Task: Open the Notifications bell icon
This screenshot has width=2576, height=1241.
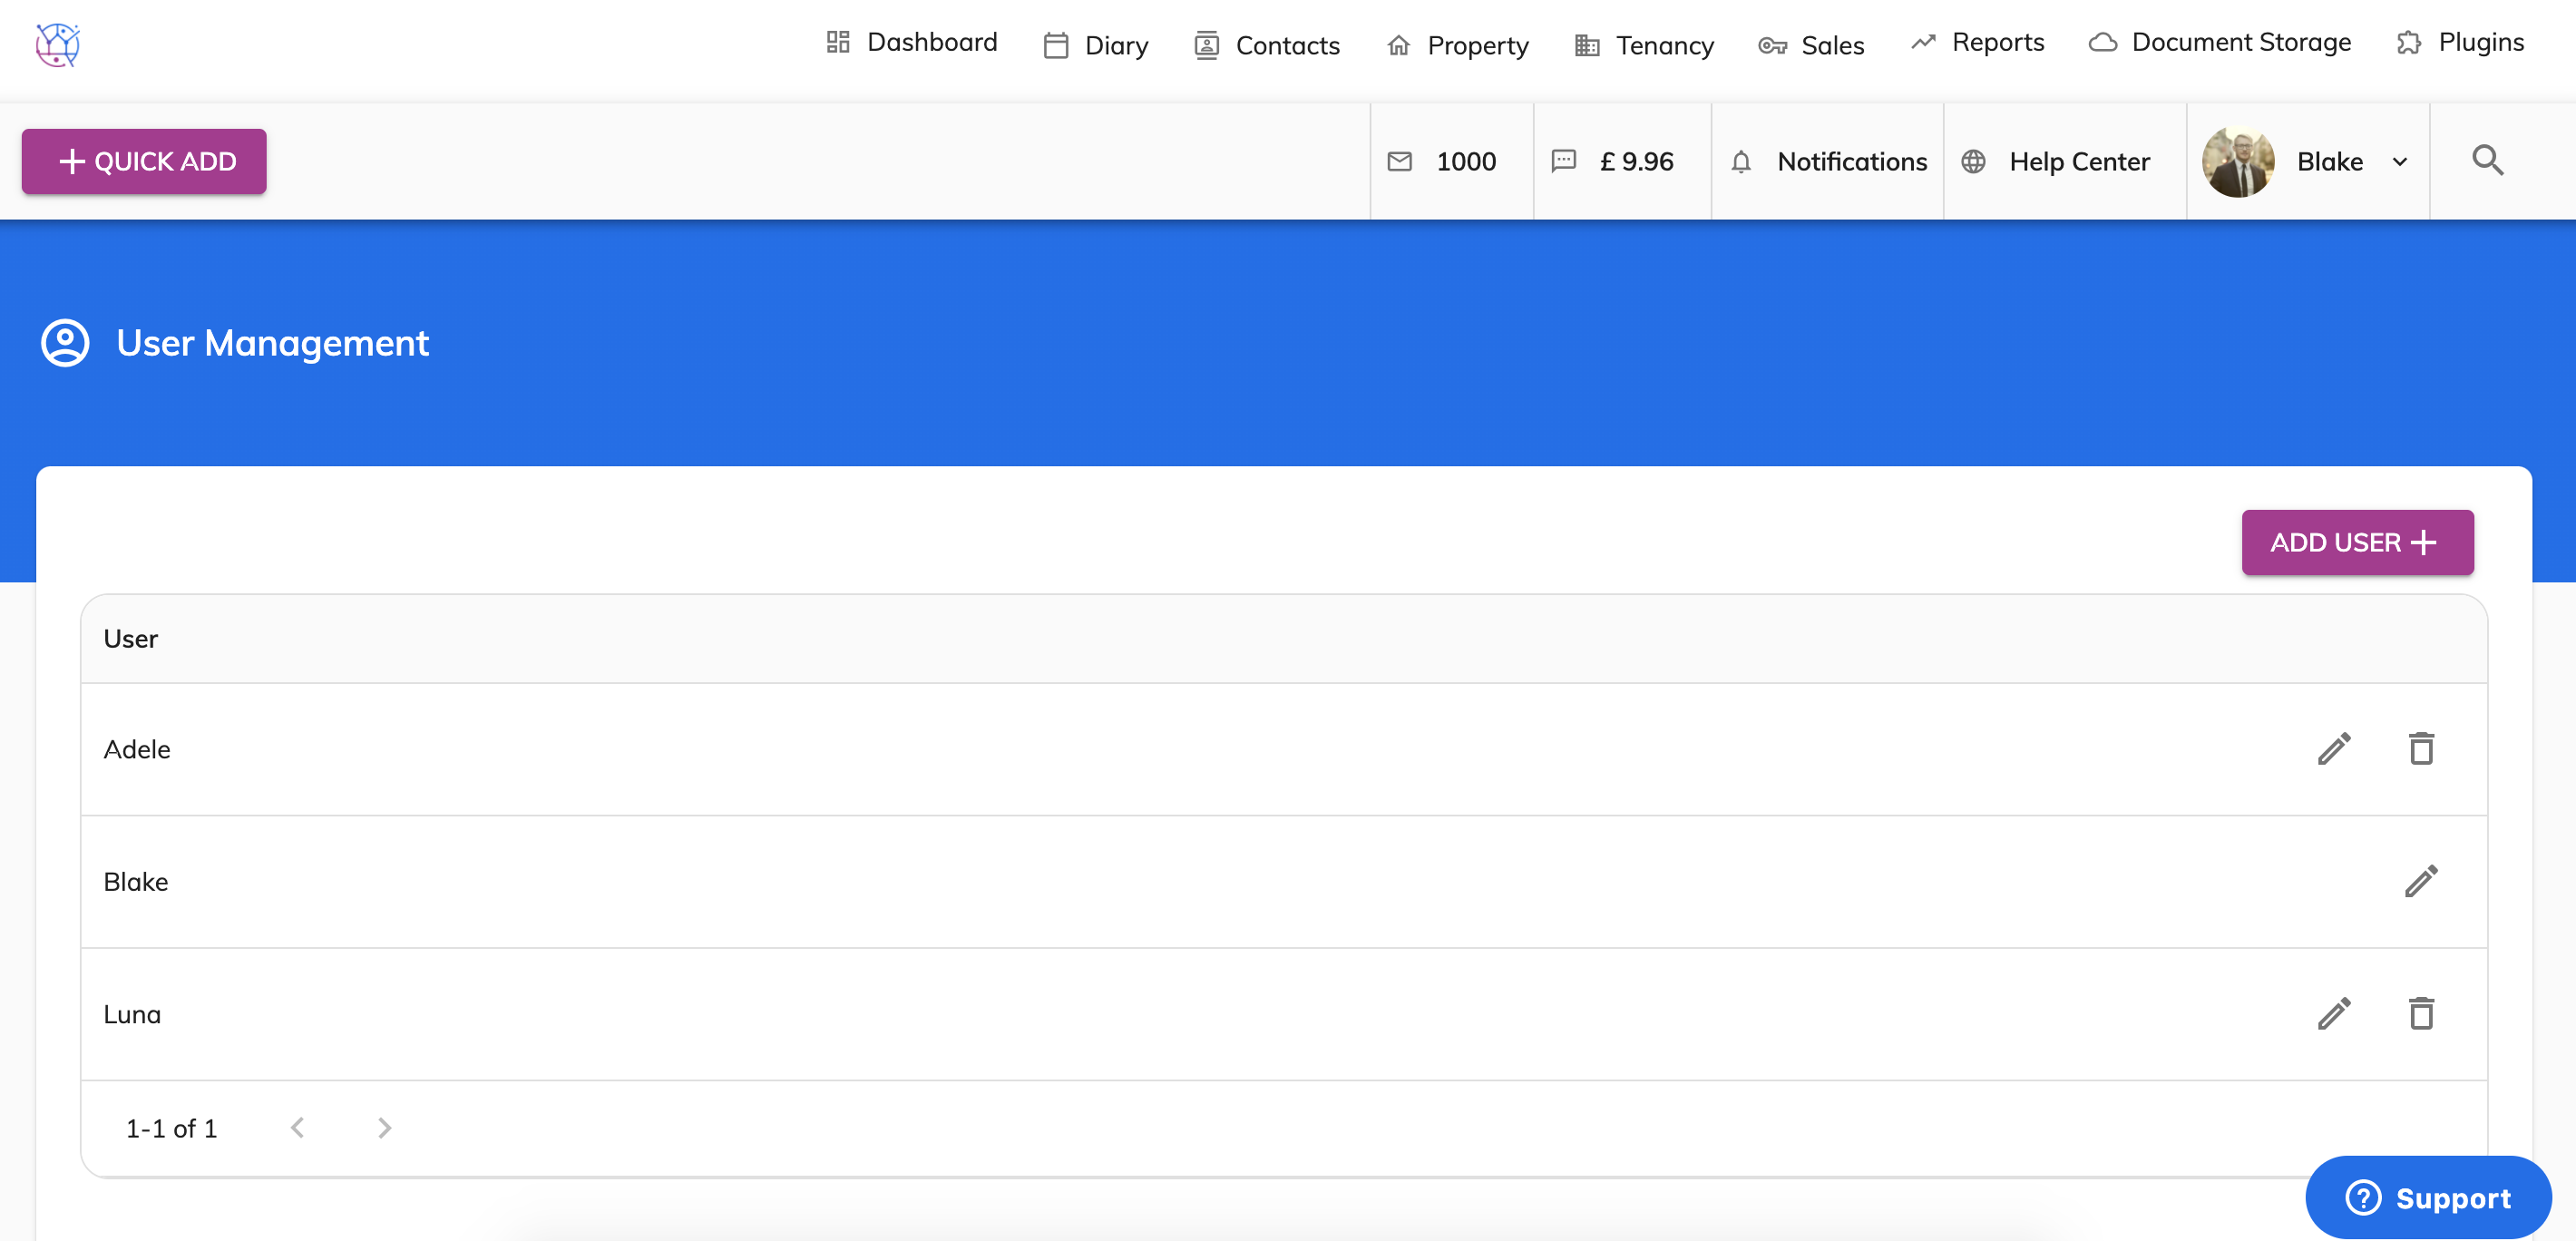Action: click(1743, 161)
